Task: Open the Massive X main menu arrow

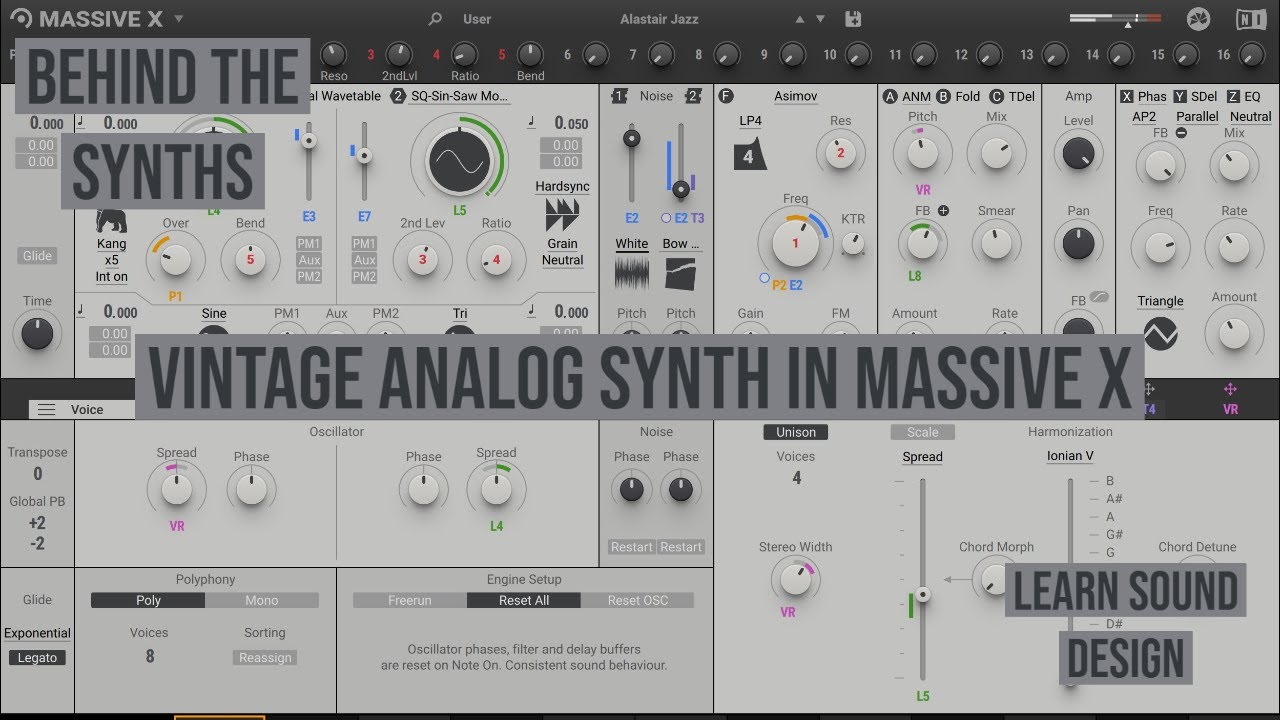Action: (179, 19)
